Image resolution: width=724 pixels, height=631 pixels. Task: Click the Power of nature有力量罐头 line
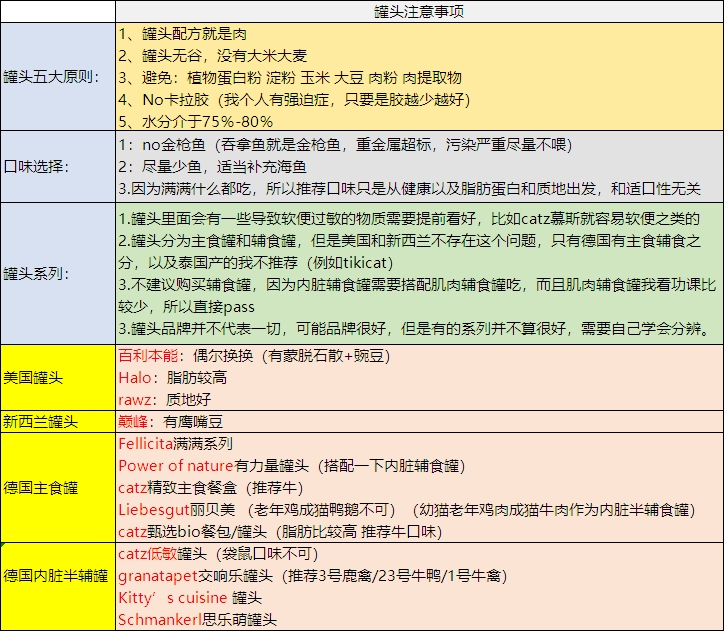click(292, 466)
